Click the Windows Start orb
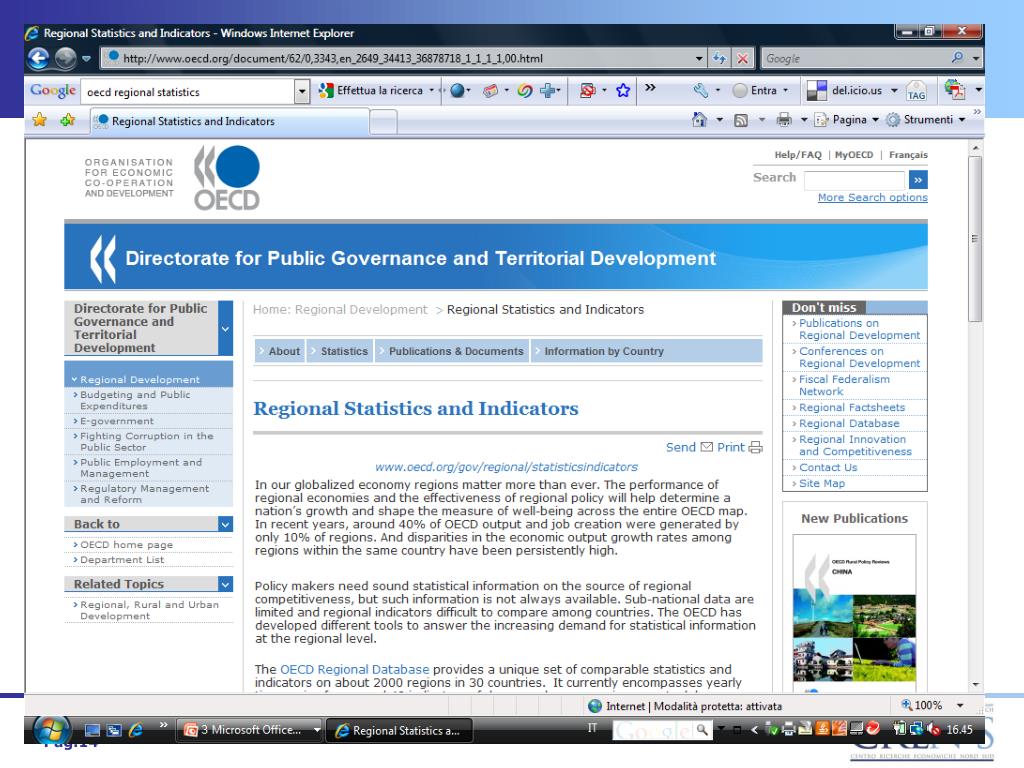Screen dimensions: 1024x768 pos(52,730)
